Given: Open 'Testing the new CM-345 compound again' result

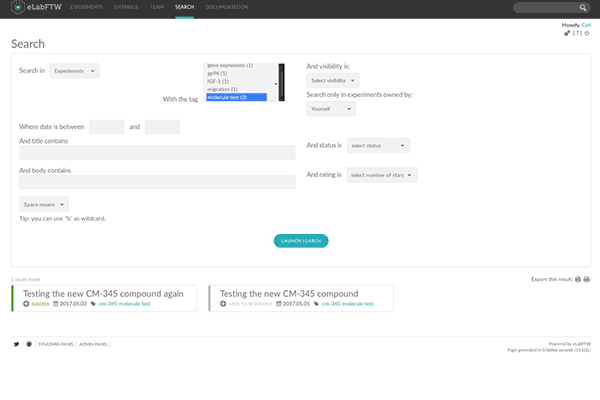Looking at the screenshot, I should [103, 293].
